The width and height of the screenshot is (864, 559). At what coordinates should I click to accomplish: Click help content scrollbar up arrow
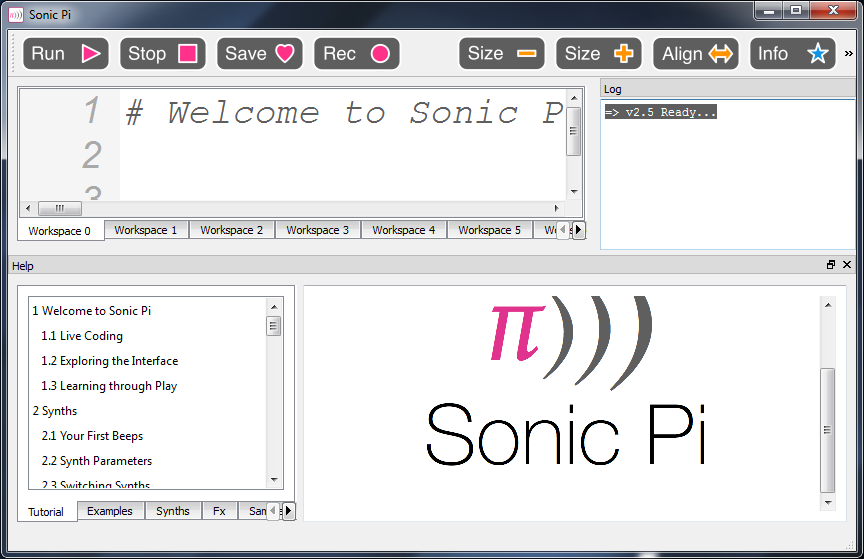pos(828,305)
